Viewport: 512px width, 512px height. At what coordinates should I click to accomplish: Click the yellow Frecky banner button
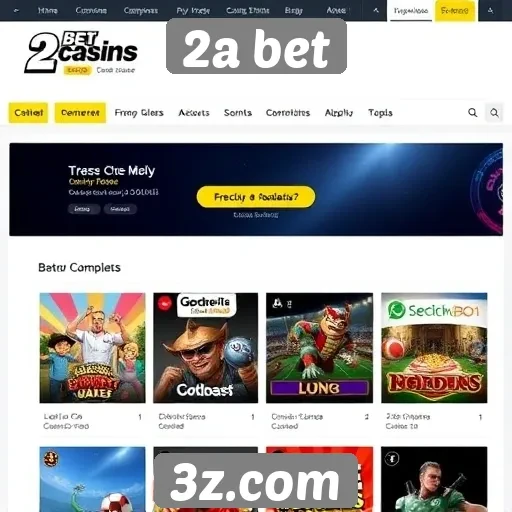click(x=256, y=197)
